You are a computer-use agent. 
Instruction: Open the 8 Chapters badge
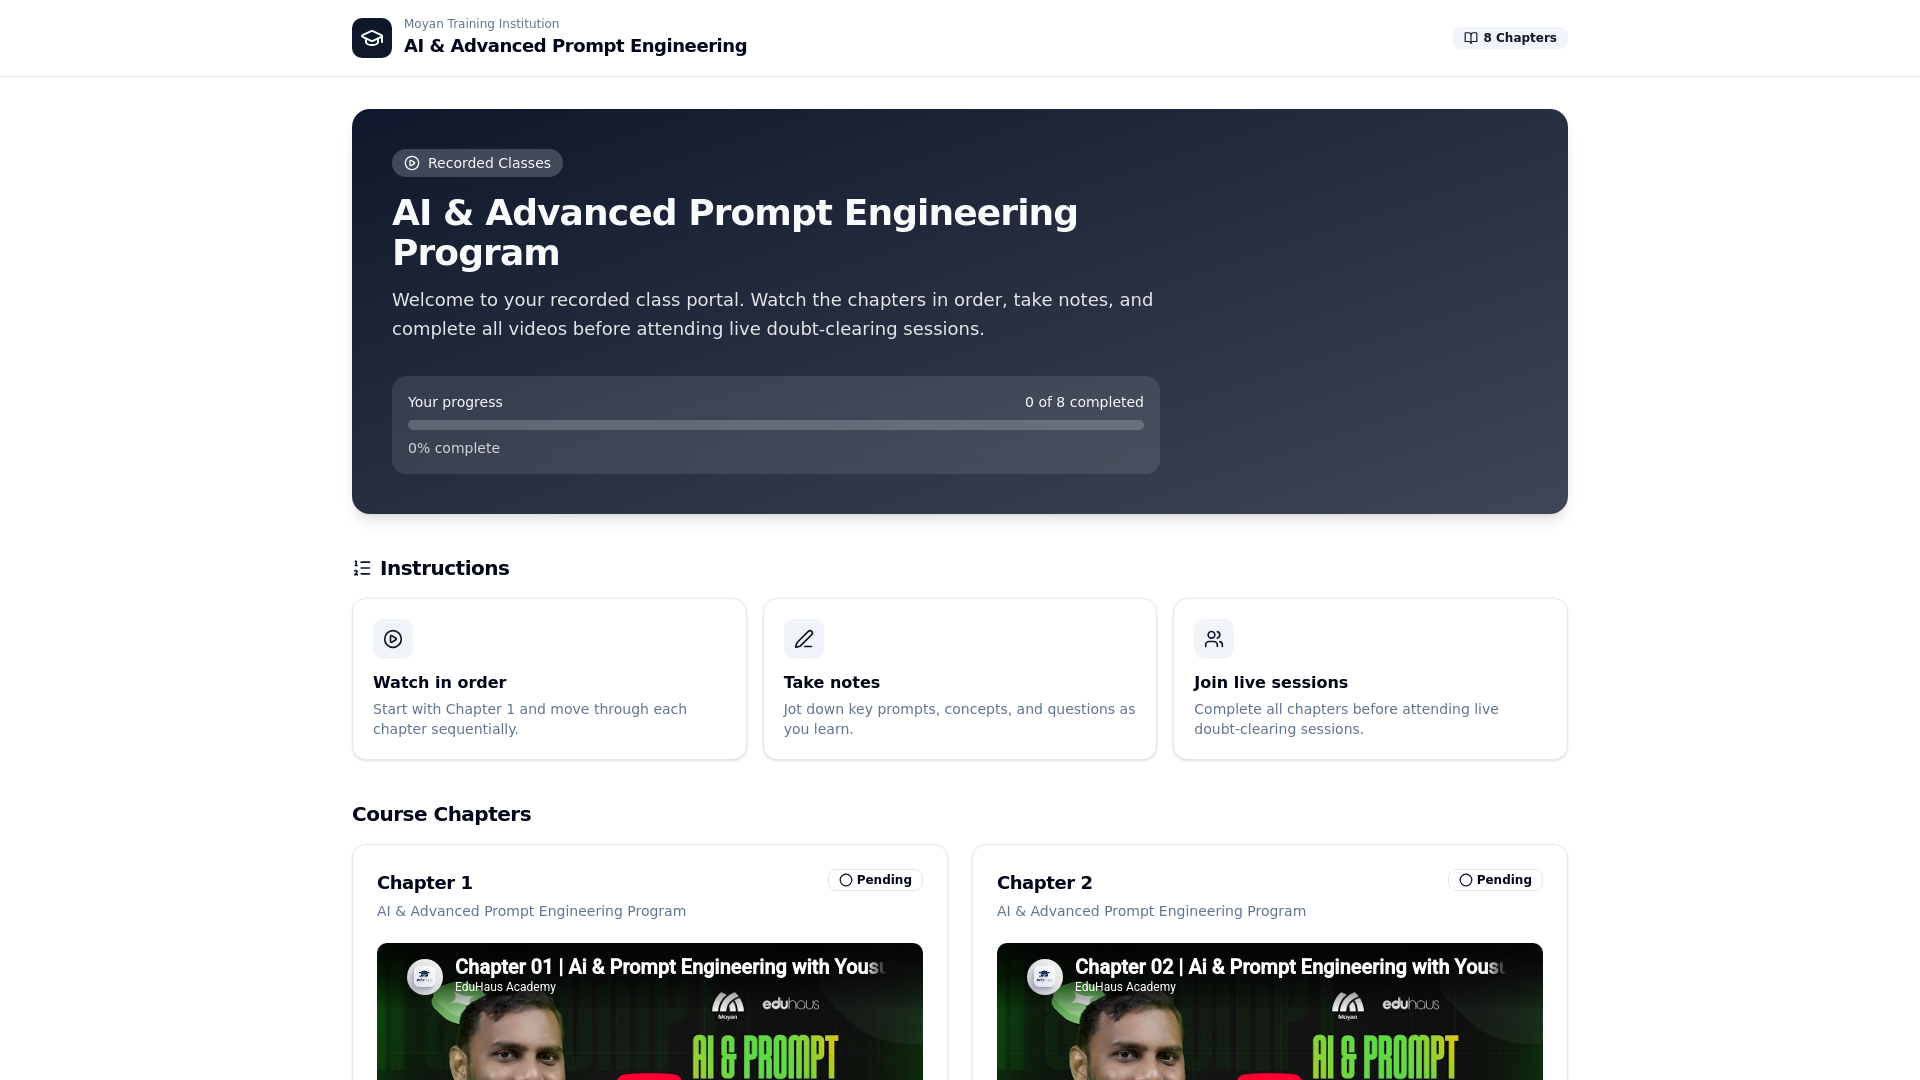(1510, 38)
